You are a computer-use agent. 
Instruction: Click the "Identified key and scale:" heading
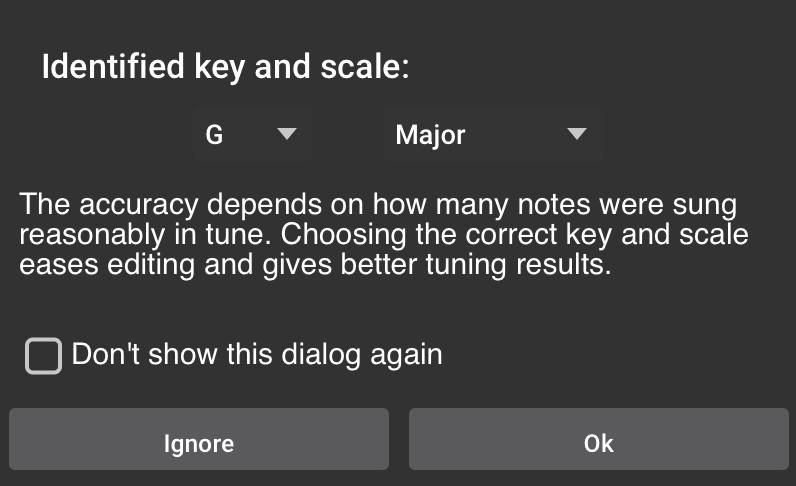click(226, 67)
